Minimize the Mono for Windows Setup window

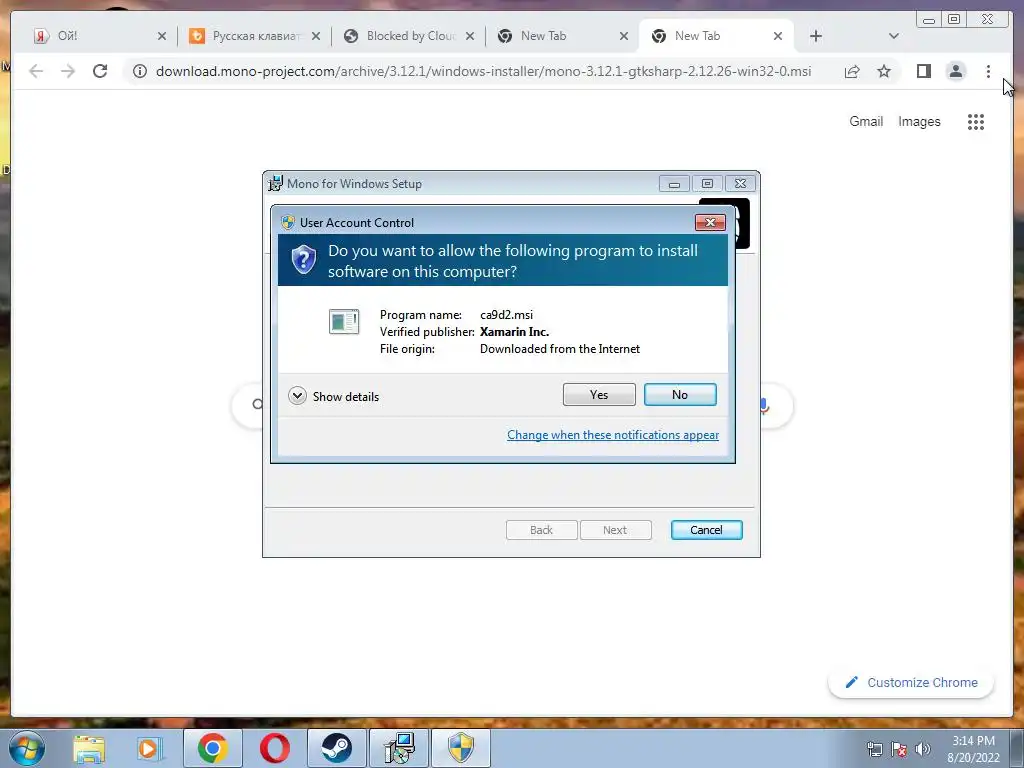point(675,184)
